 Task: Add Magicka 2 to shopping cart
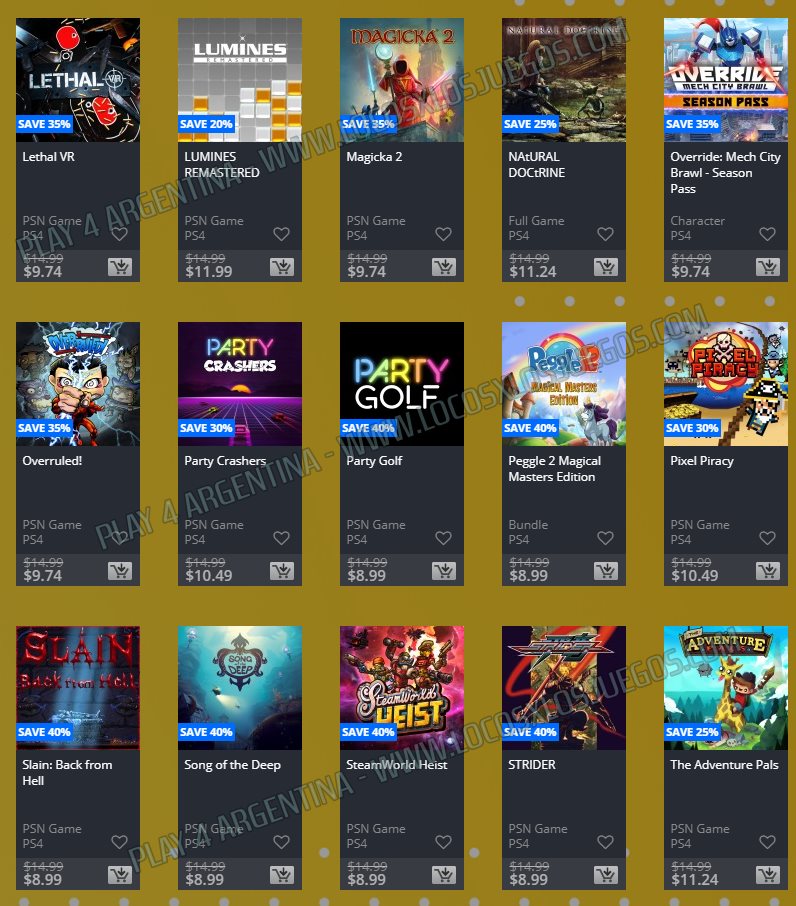coord(444,267)
